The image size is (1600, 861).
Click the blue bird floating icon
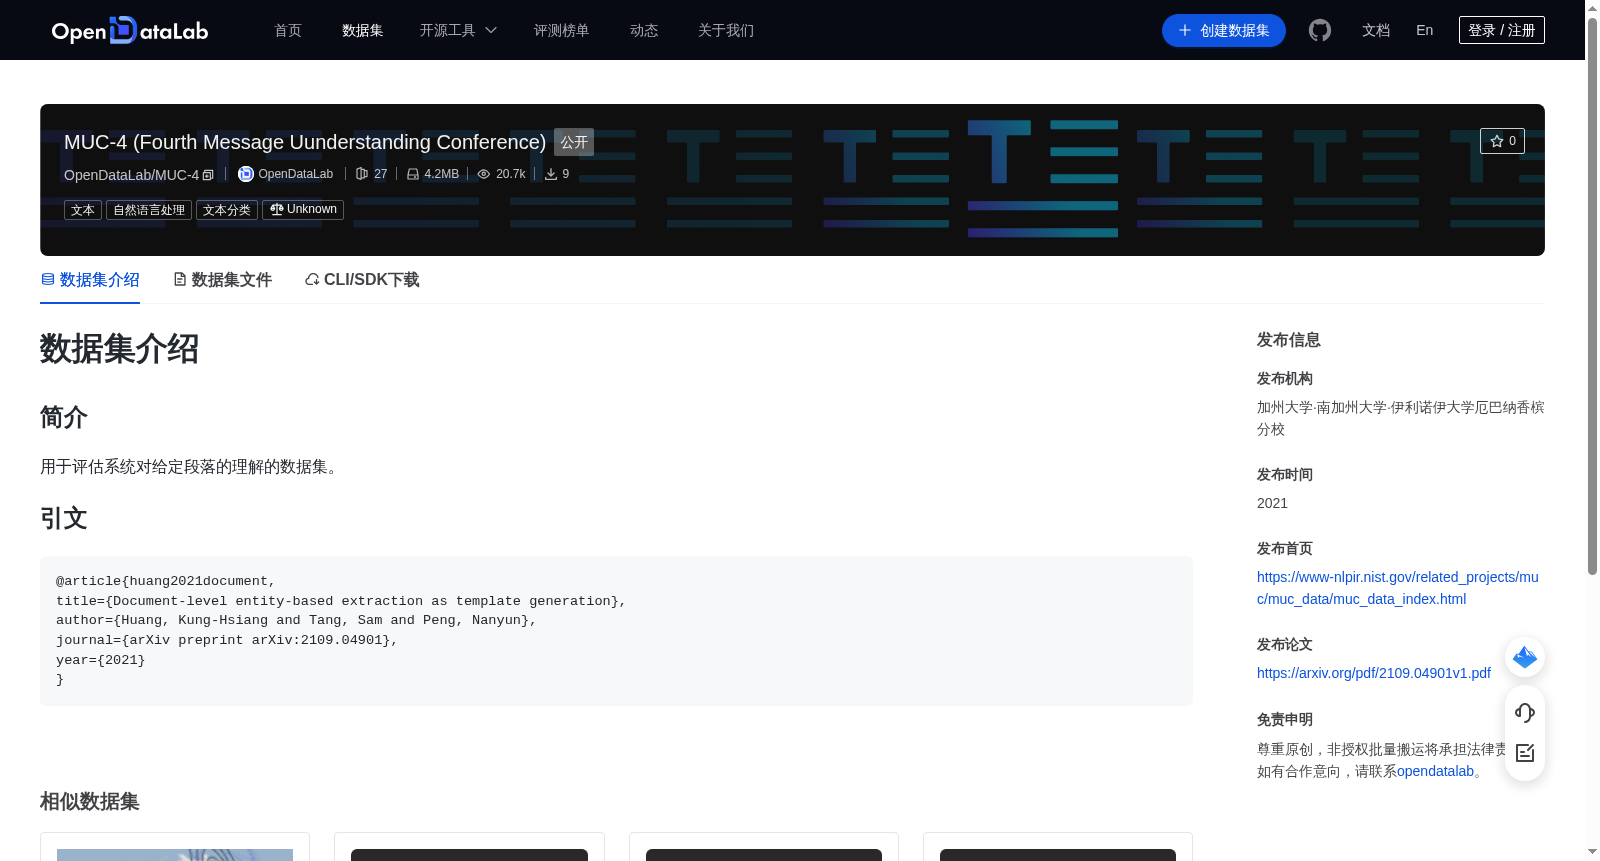point(1525,657)
